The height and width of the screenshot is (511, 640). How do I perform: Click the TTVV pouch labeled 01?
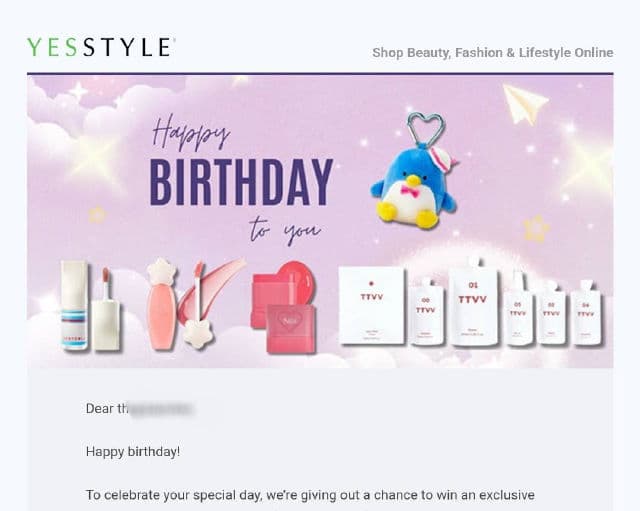(x=473, y=301)
